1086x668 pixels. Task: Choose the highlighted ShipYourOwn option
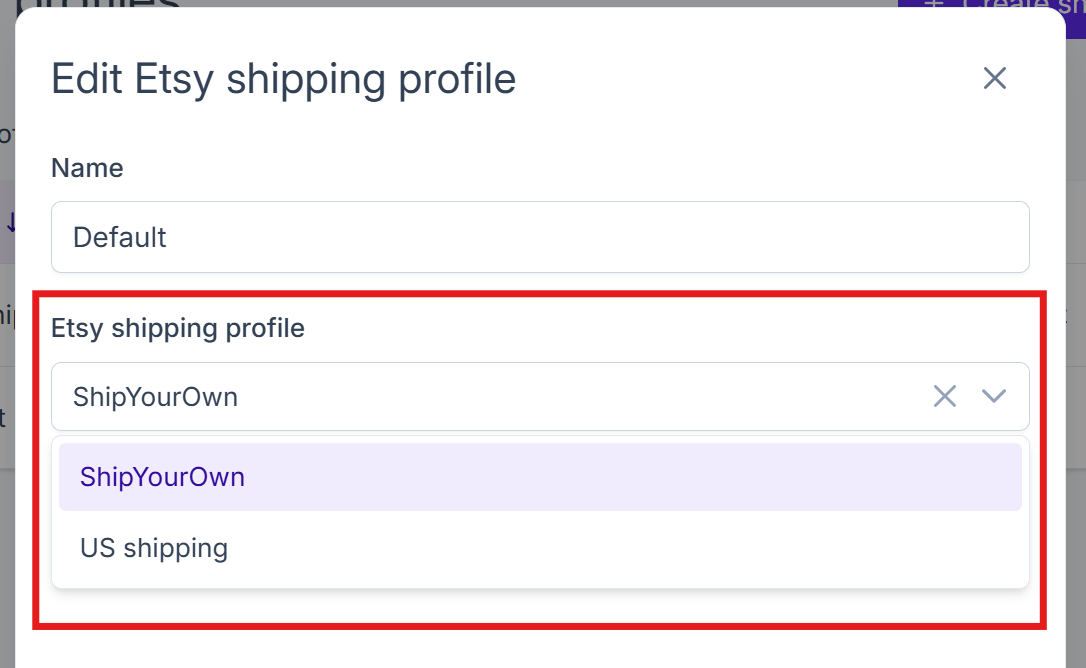point(162,477)
